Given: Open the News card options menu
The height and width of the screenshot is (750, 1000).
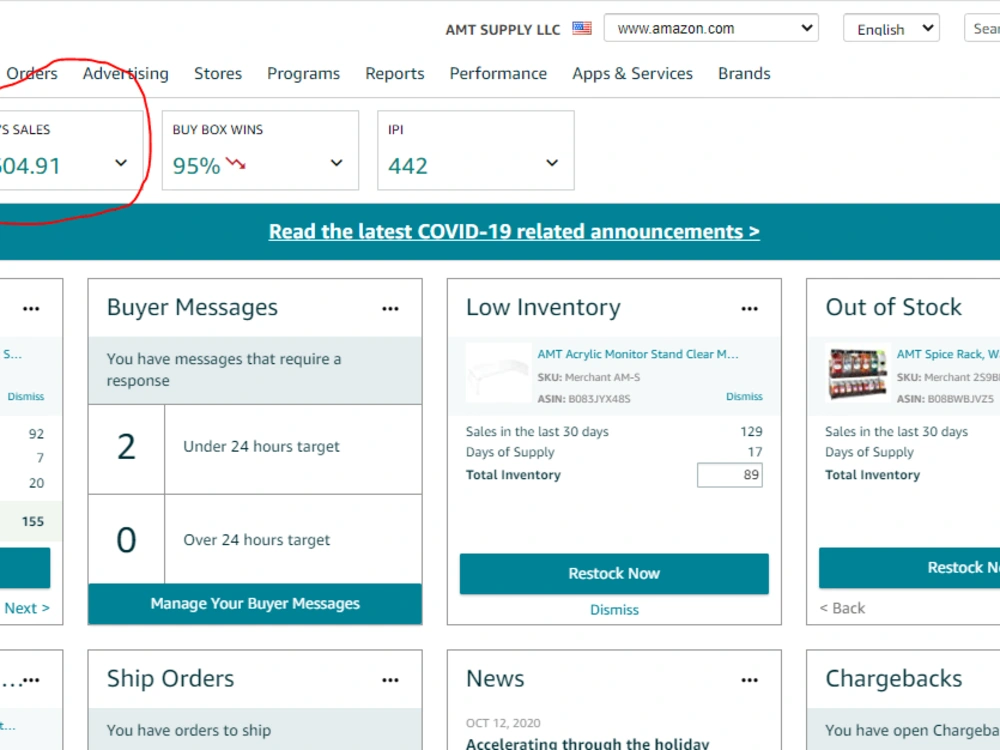Looking at the screenshot, I should [x=749, y=680].
